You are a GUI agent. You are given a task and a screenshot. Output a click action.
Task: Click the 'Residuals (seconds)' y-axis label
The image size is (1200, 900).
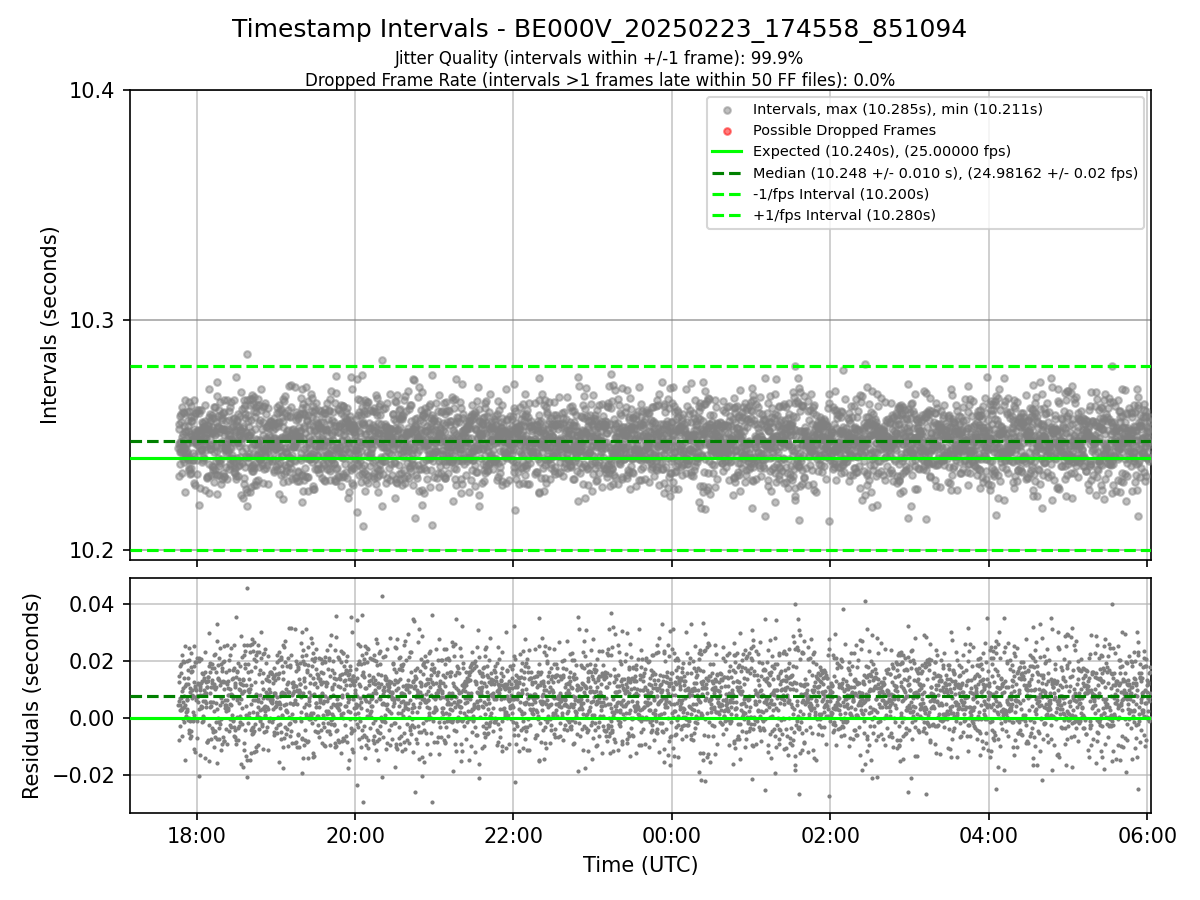point(31,696)
